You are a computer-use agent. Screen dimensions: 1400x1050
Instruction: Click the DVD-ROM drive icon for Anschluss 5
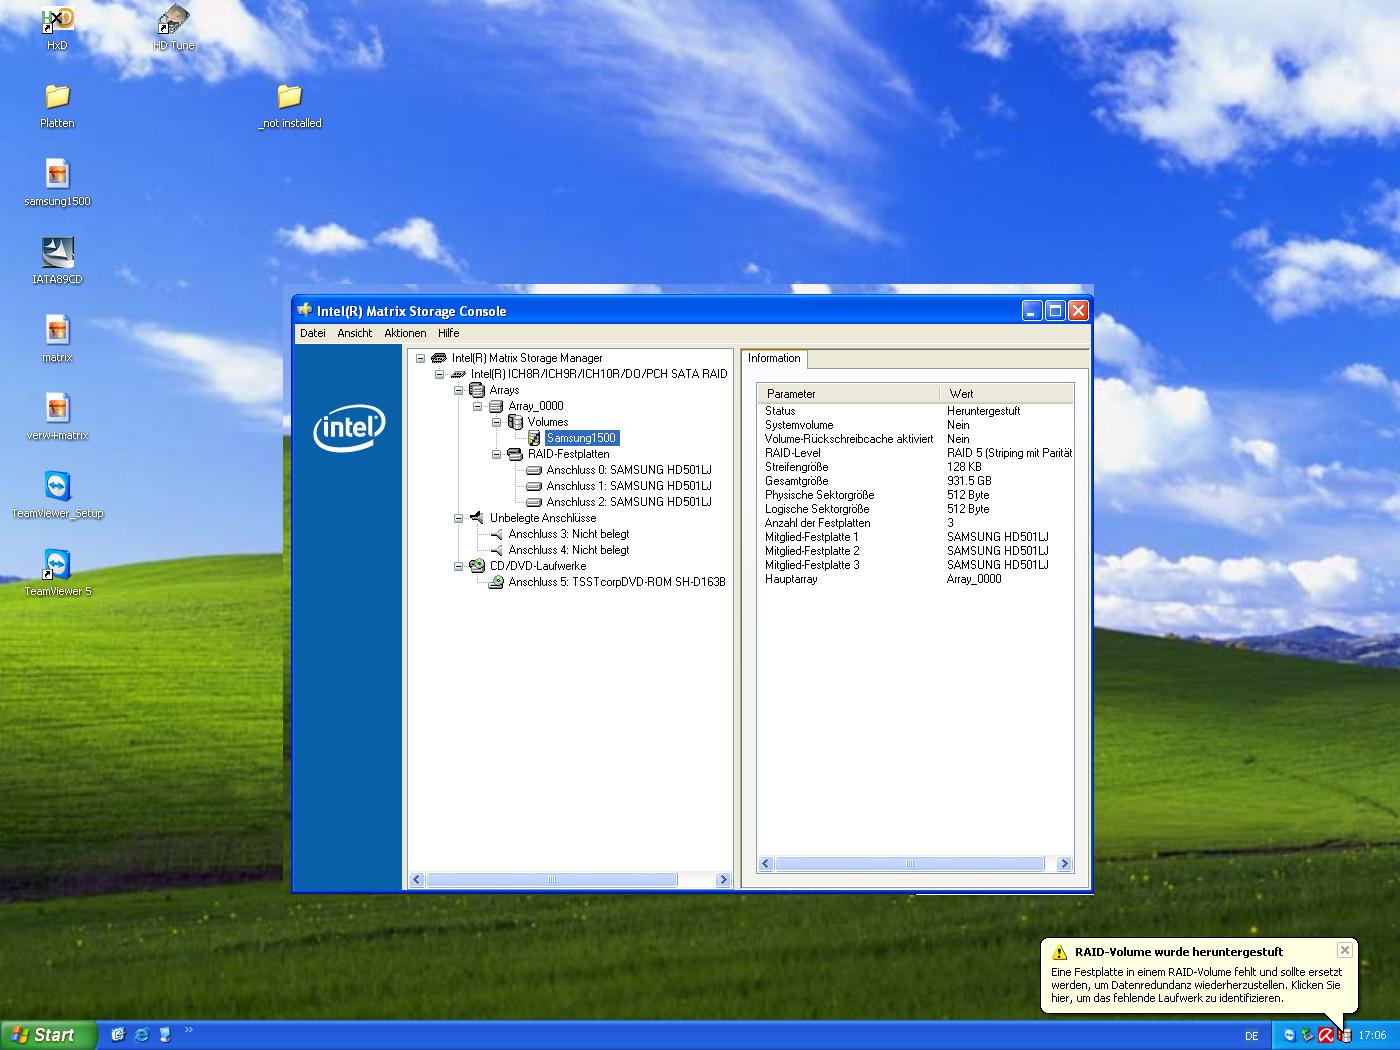tap(496, 582)
